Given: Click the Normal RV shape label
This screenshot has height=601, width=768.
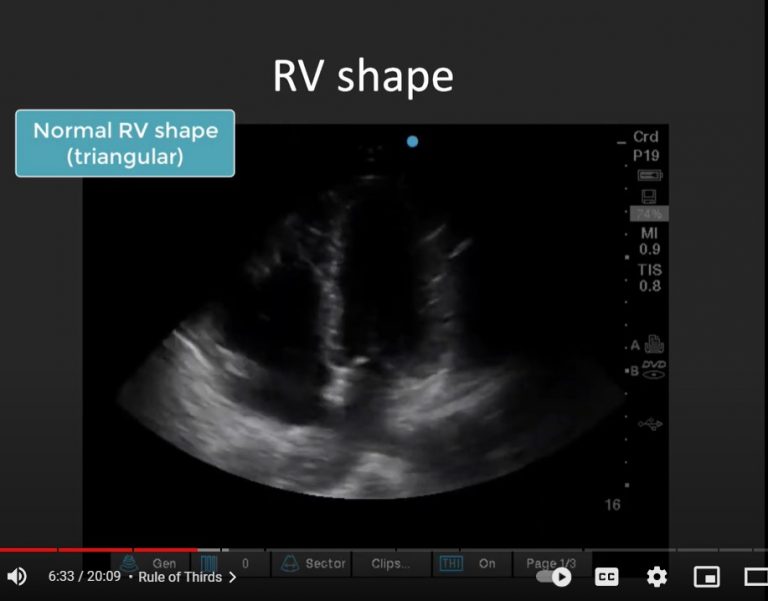Looking at the screenshot, I should [x=125, y=143].
